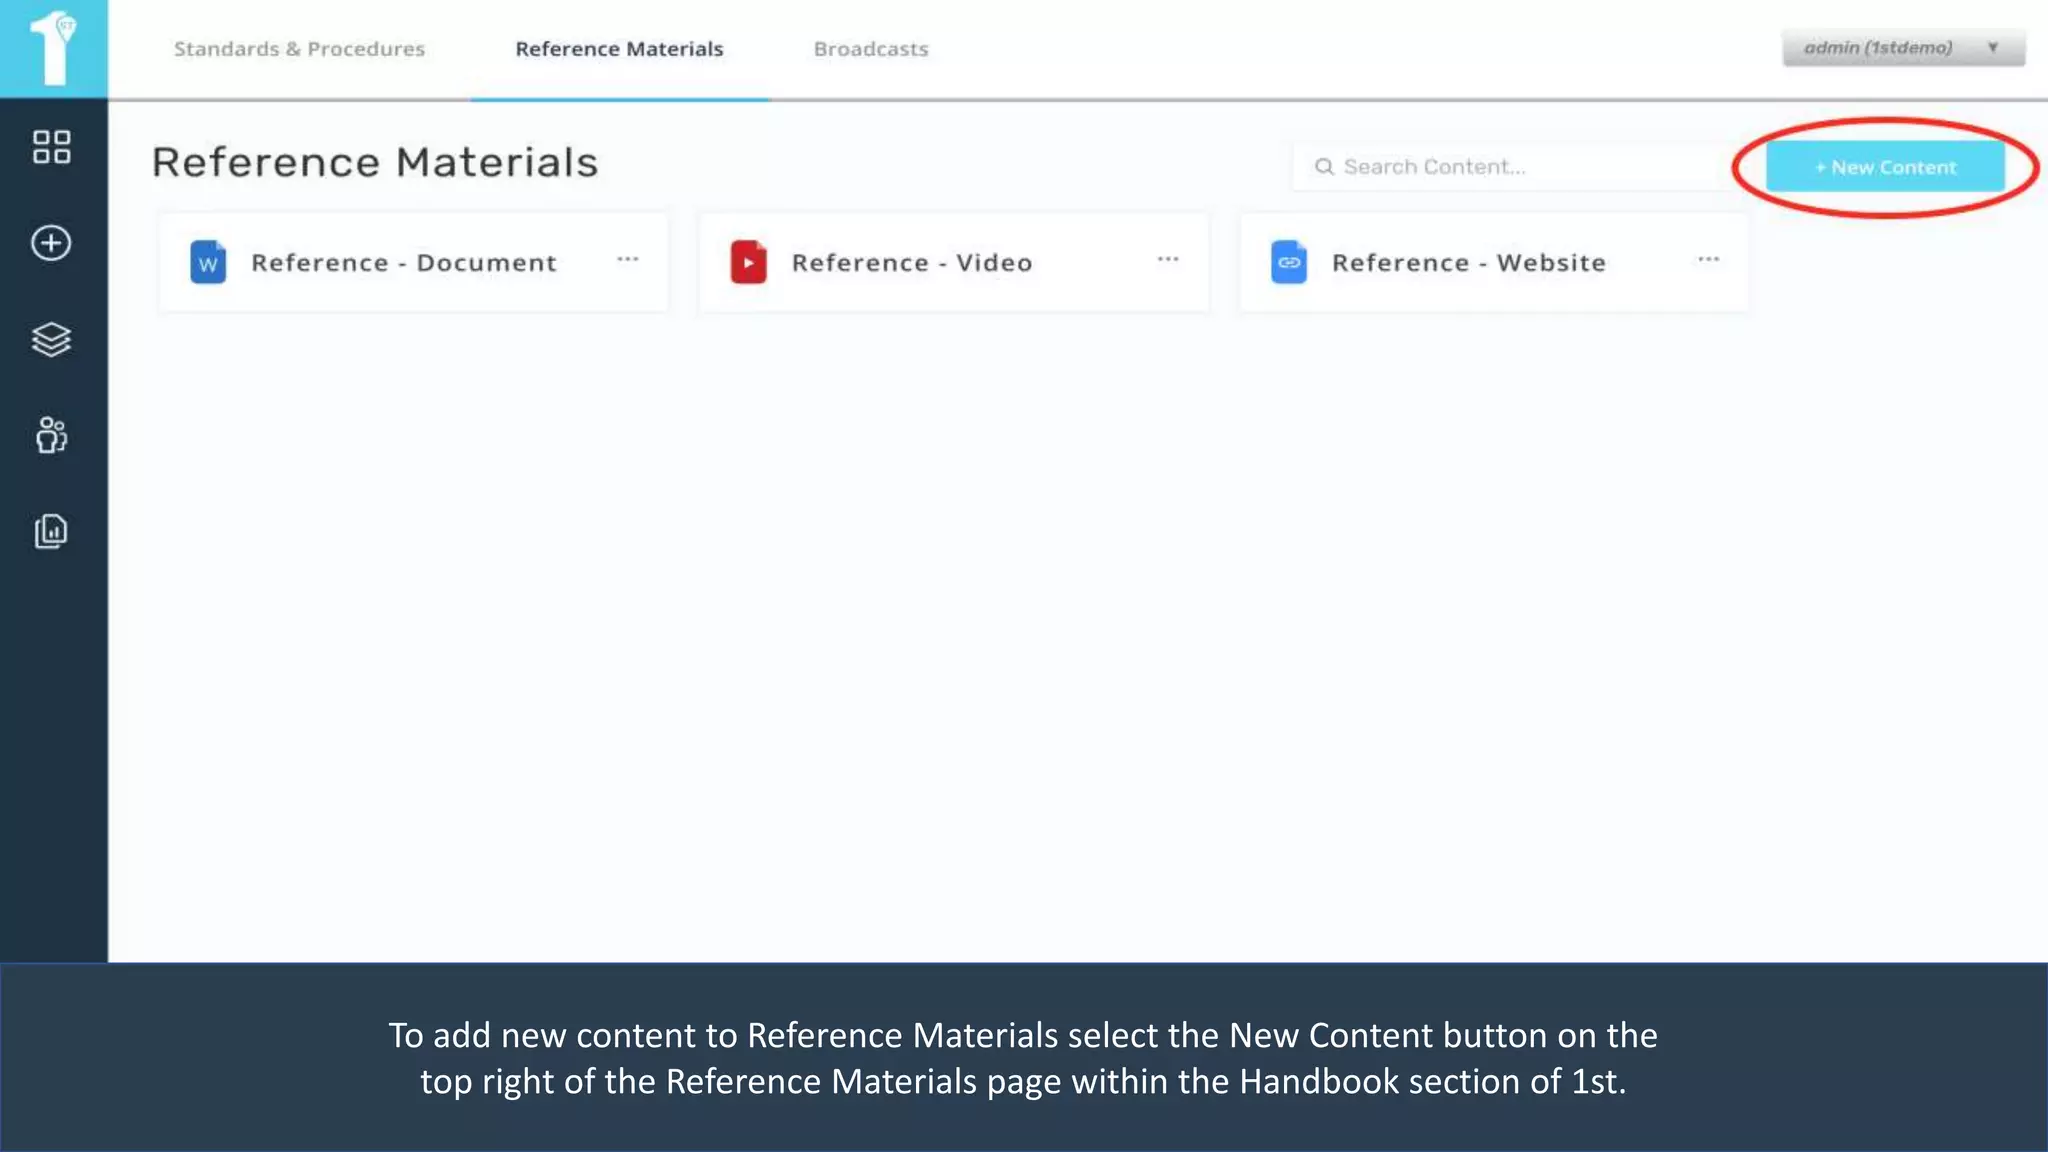Open options menu for Reference - Video
This screenshot has height=1152, width=2048.
pyautogui.click(x=1167, y=260)
